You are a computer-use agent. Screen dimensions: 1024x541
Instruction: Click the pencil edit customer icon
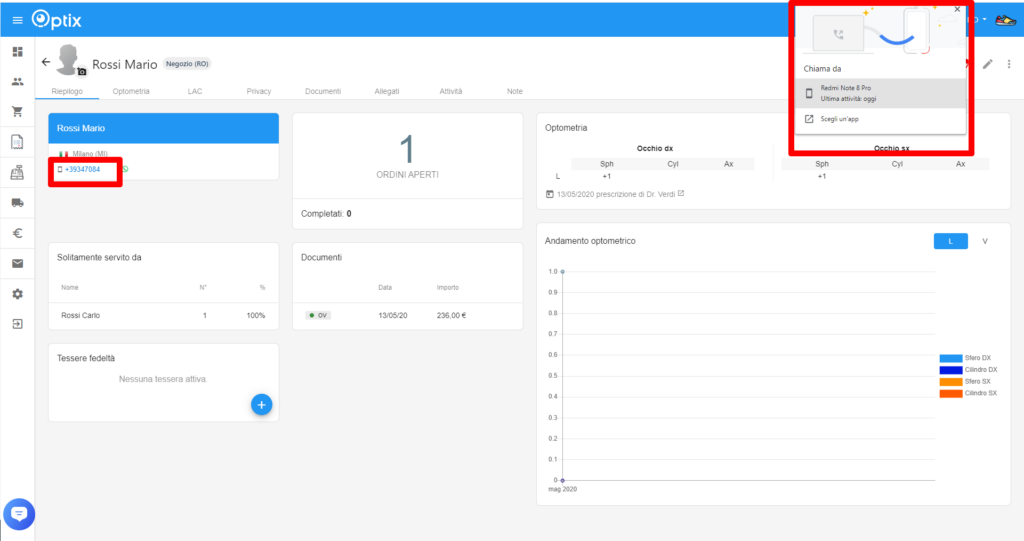tap(988, 64)
